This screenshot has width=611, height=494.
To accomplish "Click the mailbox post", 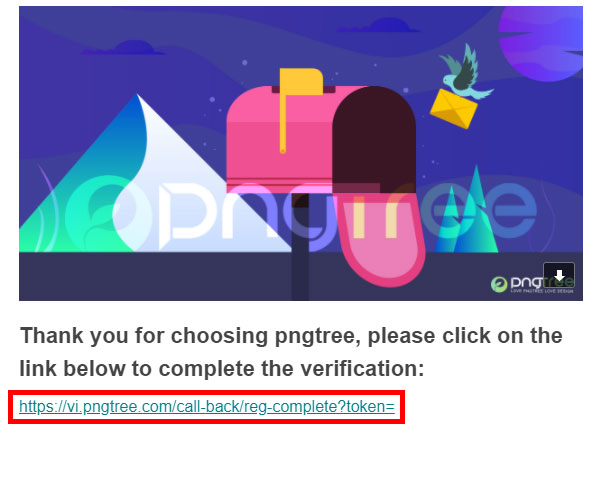I will pos(300,247).
